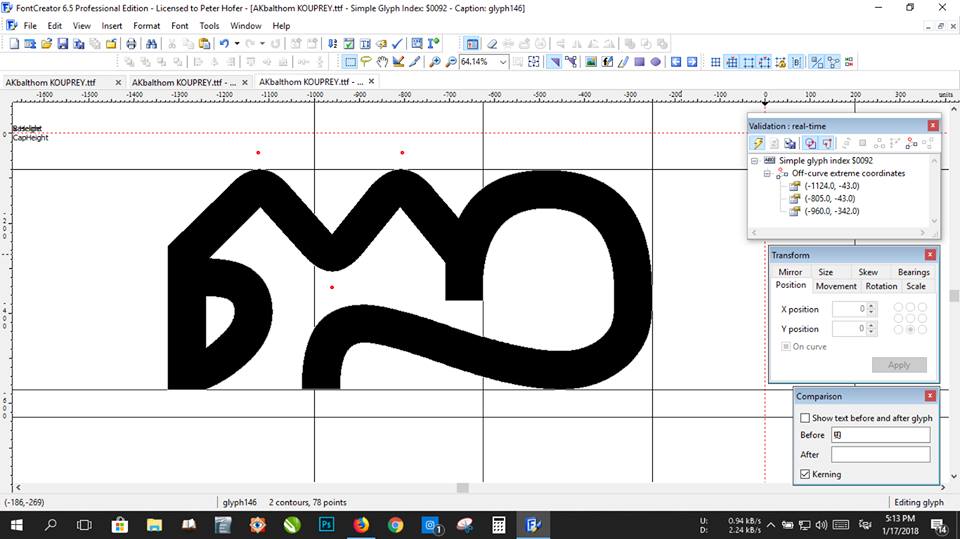Open the Undo history dropdown arrow
Screen dimensions: 960x539
coord(235,44)
